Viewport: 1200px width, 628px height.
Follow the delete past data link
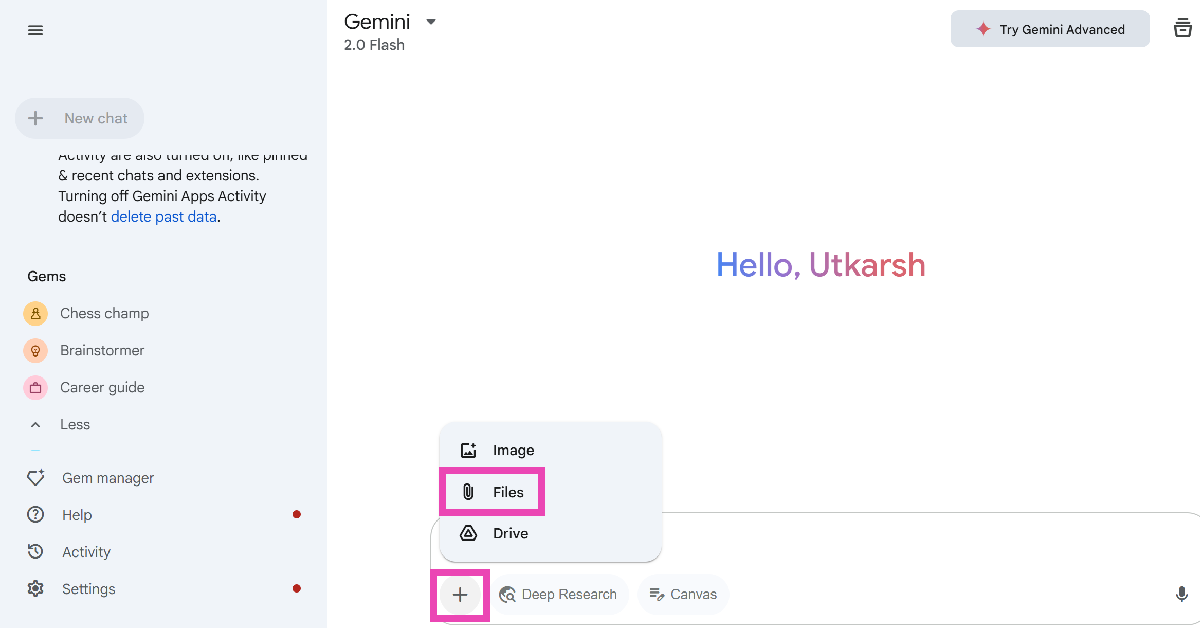(164, 216)
